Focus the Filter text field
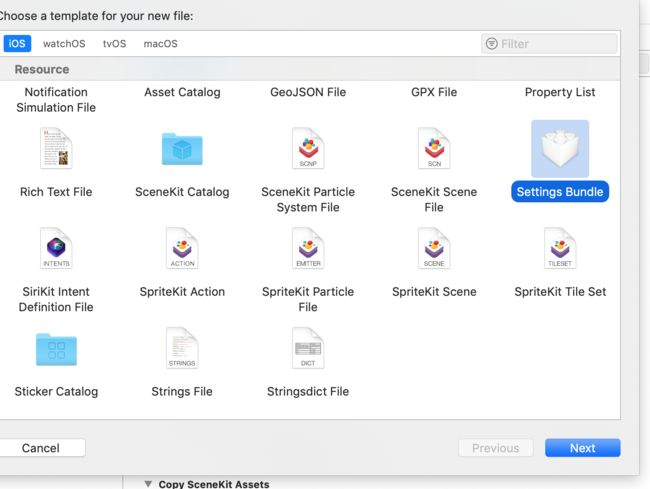 click(549, 44)
